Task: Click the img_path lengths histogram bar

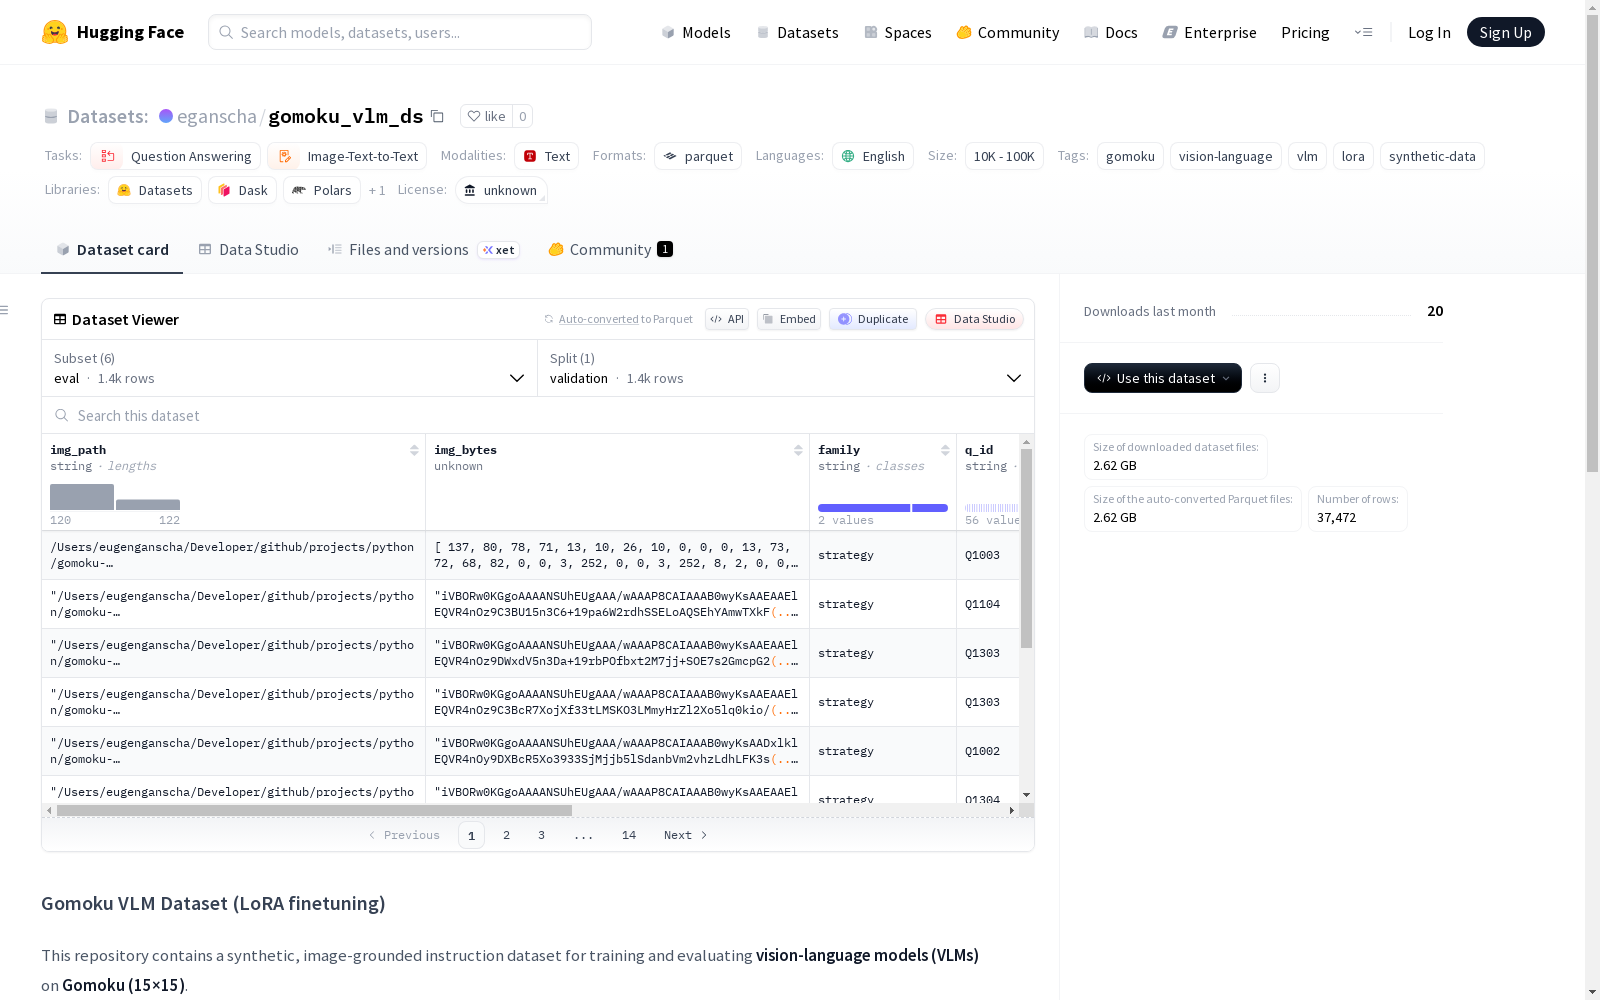Action: point(115,497)
